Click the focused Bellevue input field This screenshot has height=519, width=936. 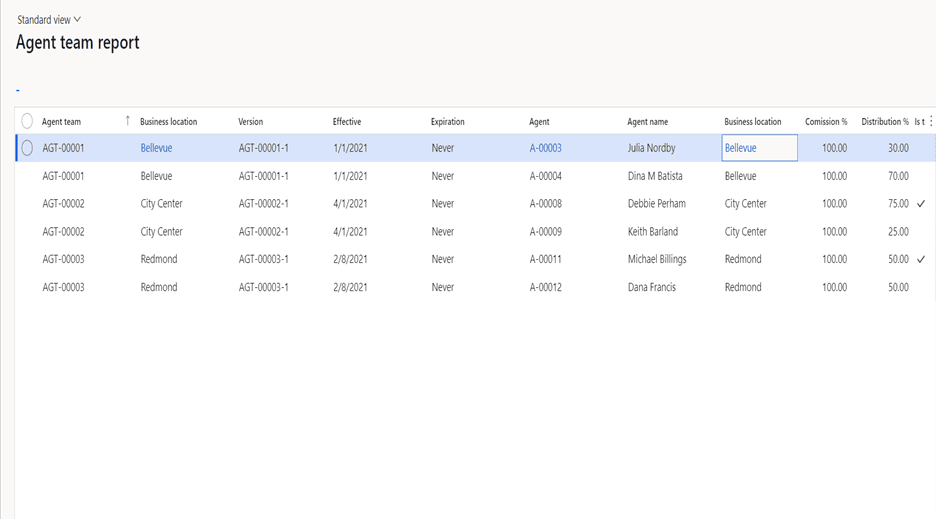tap(759, 148)
